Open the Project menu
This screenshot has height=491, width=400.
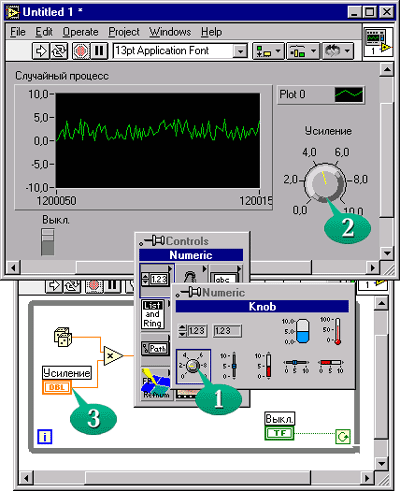pos(124,32)
